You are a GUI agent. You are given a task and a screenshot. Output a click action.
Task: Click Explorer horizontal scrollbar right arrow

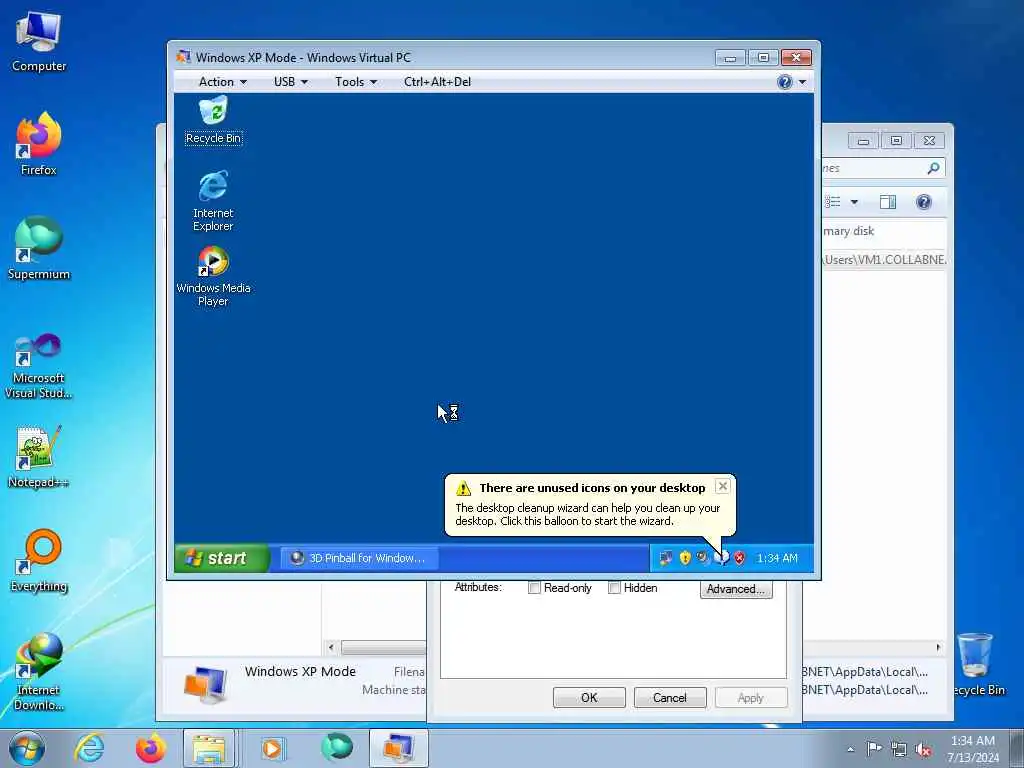coord(938,647)
